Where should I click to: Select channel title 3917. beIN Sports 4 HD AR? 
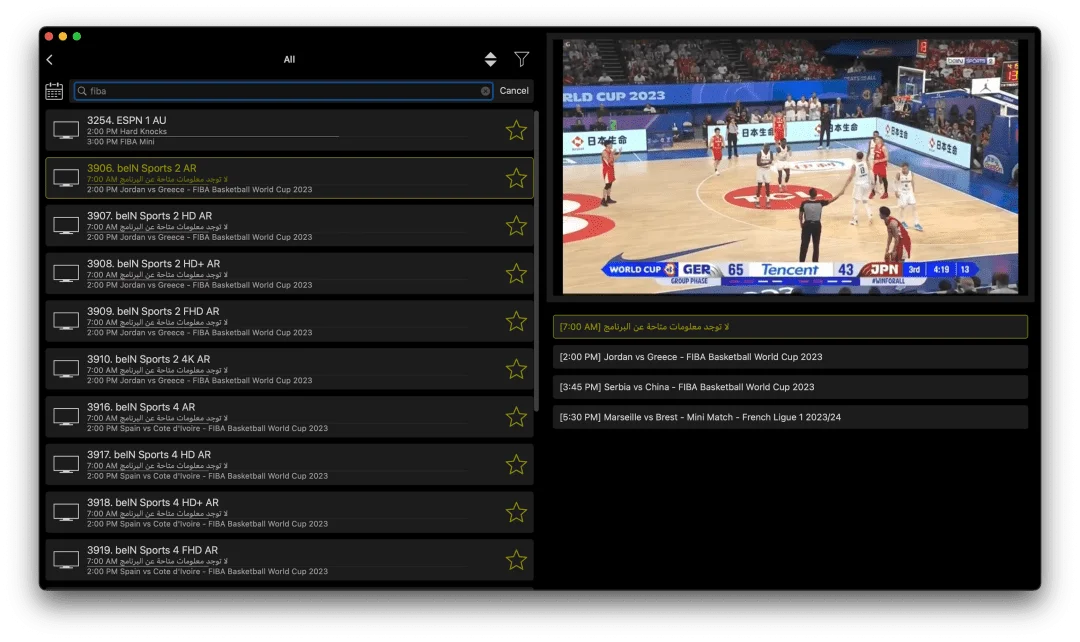[149, 455]
